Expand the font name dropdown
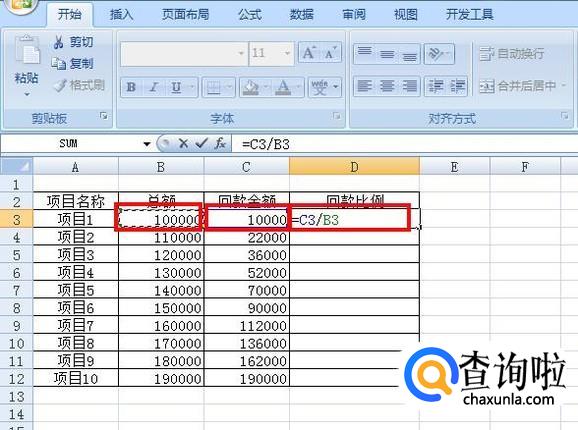The width and height of the screenshot is (578, 430). (x=241, y=53)
